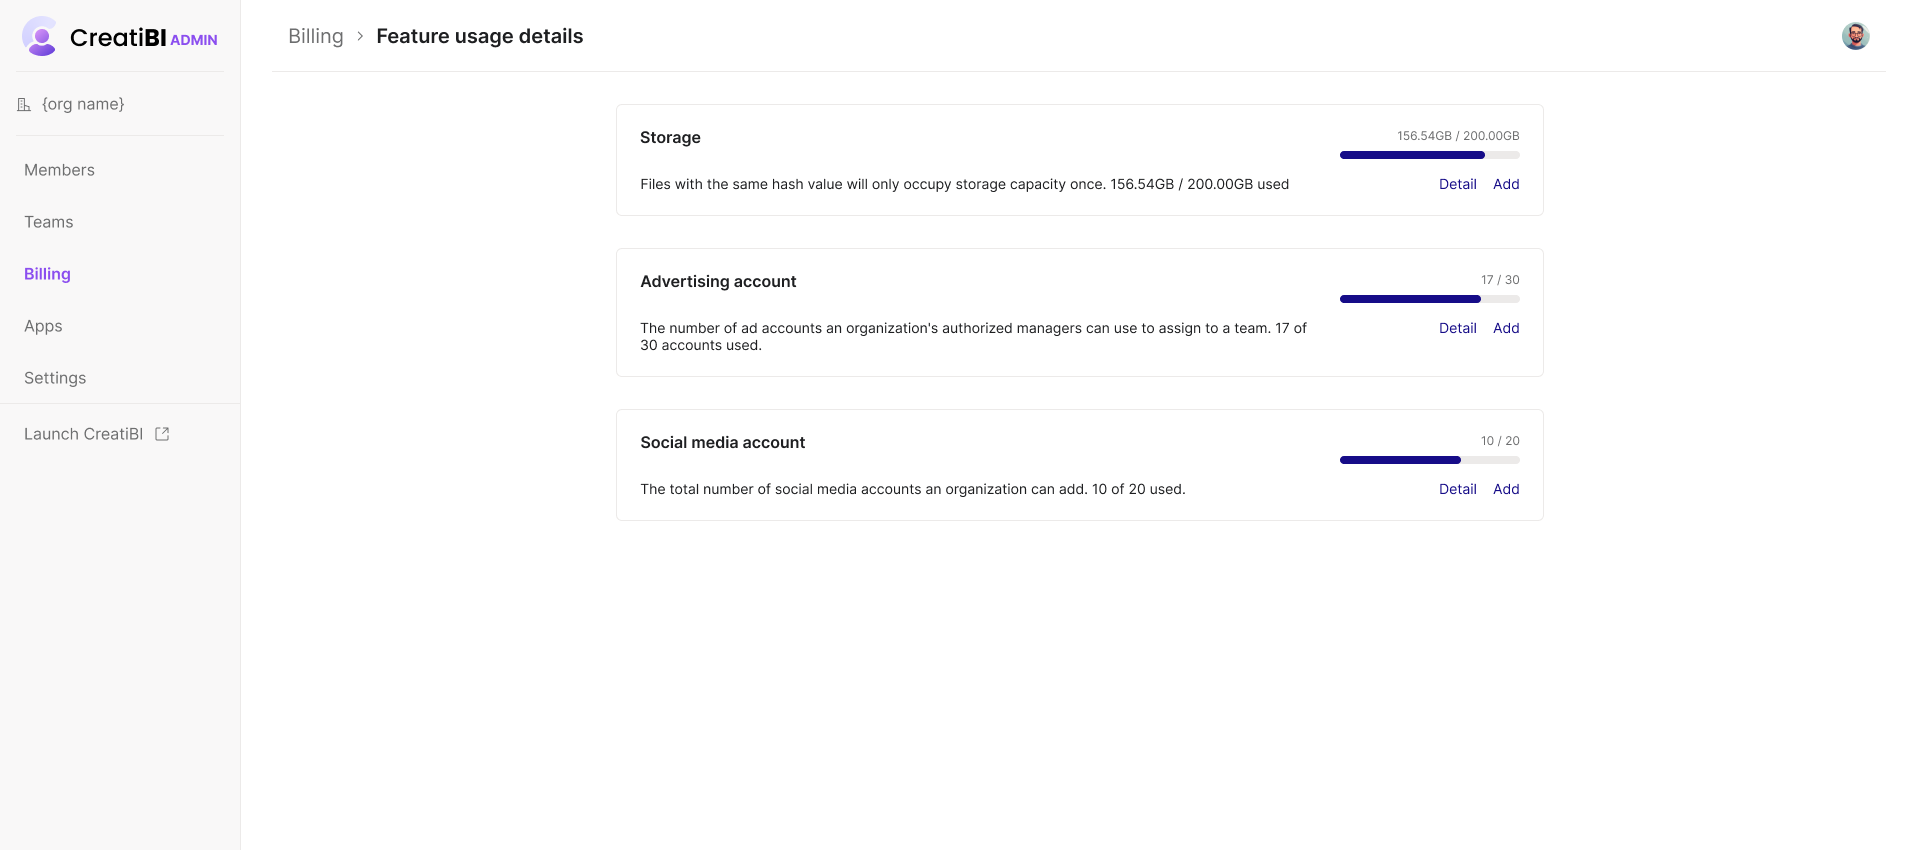Select Billing in the sidebar
This screenshot has width=1920, height=850.
coord(47,274)
